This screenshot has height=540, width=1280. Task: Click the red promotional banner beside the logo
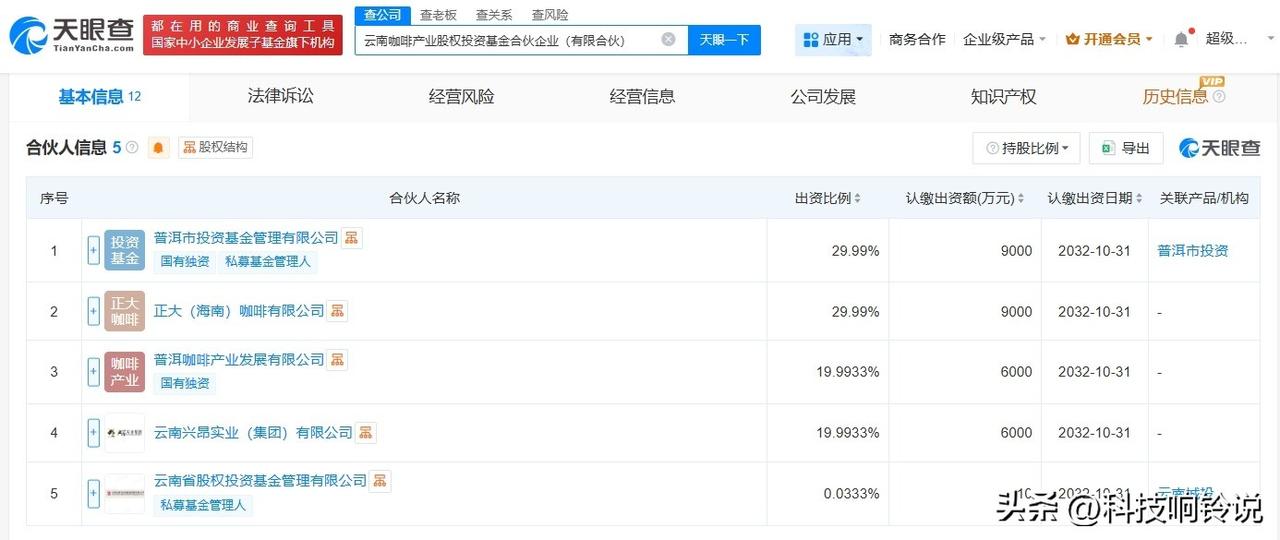tap(243, 35)
